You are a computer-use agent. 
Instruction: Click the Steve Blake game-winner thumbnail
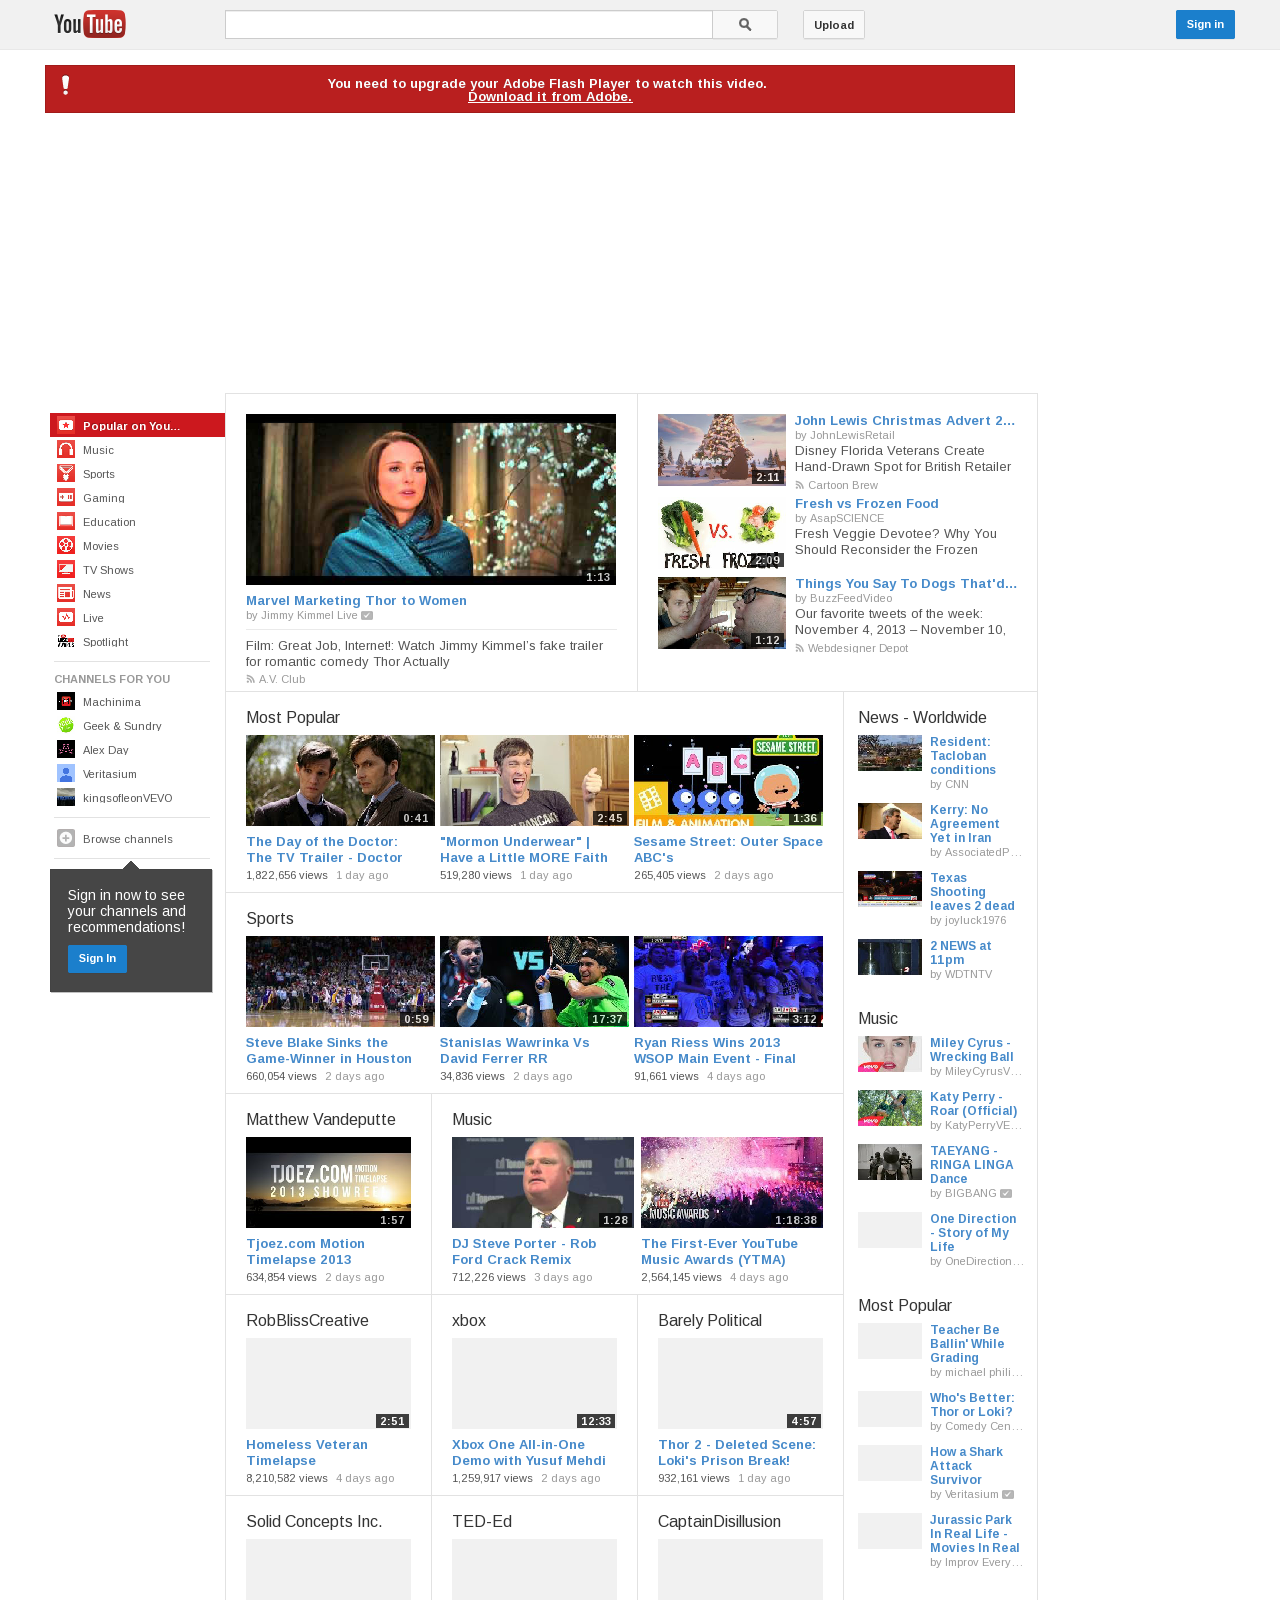pos(340,981)
